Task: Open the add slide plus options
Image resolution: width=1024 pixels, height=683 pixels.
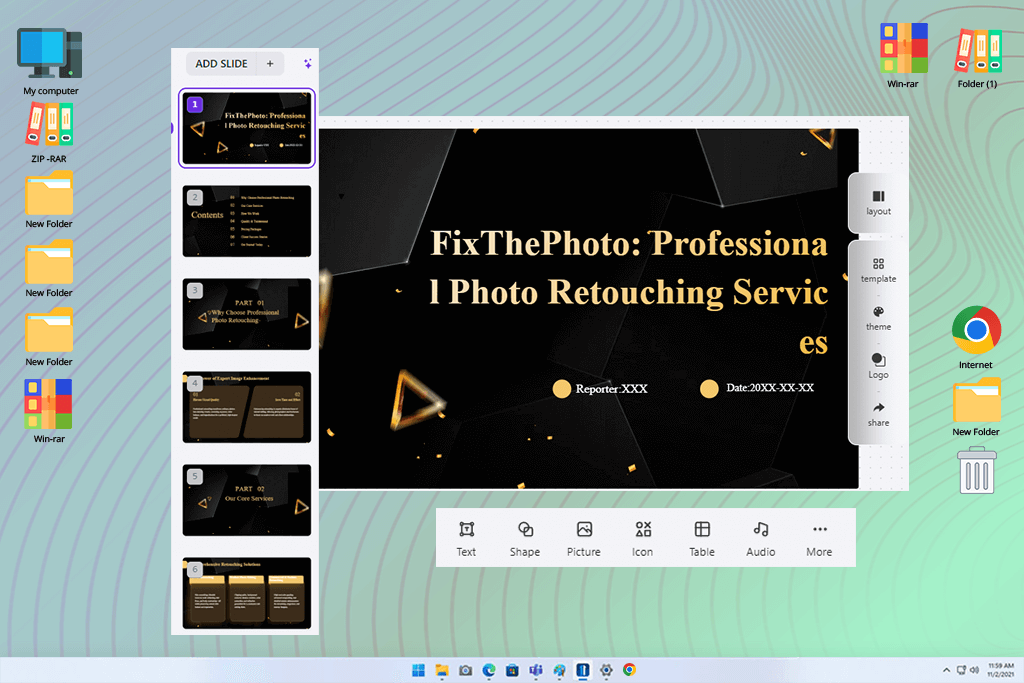Action: coord(270,64)
